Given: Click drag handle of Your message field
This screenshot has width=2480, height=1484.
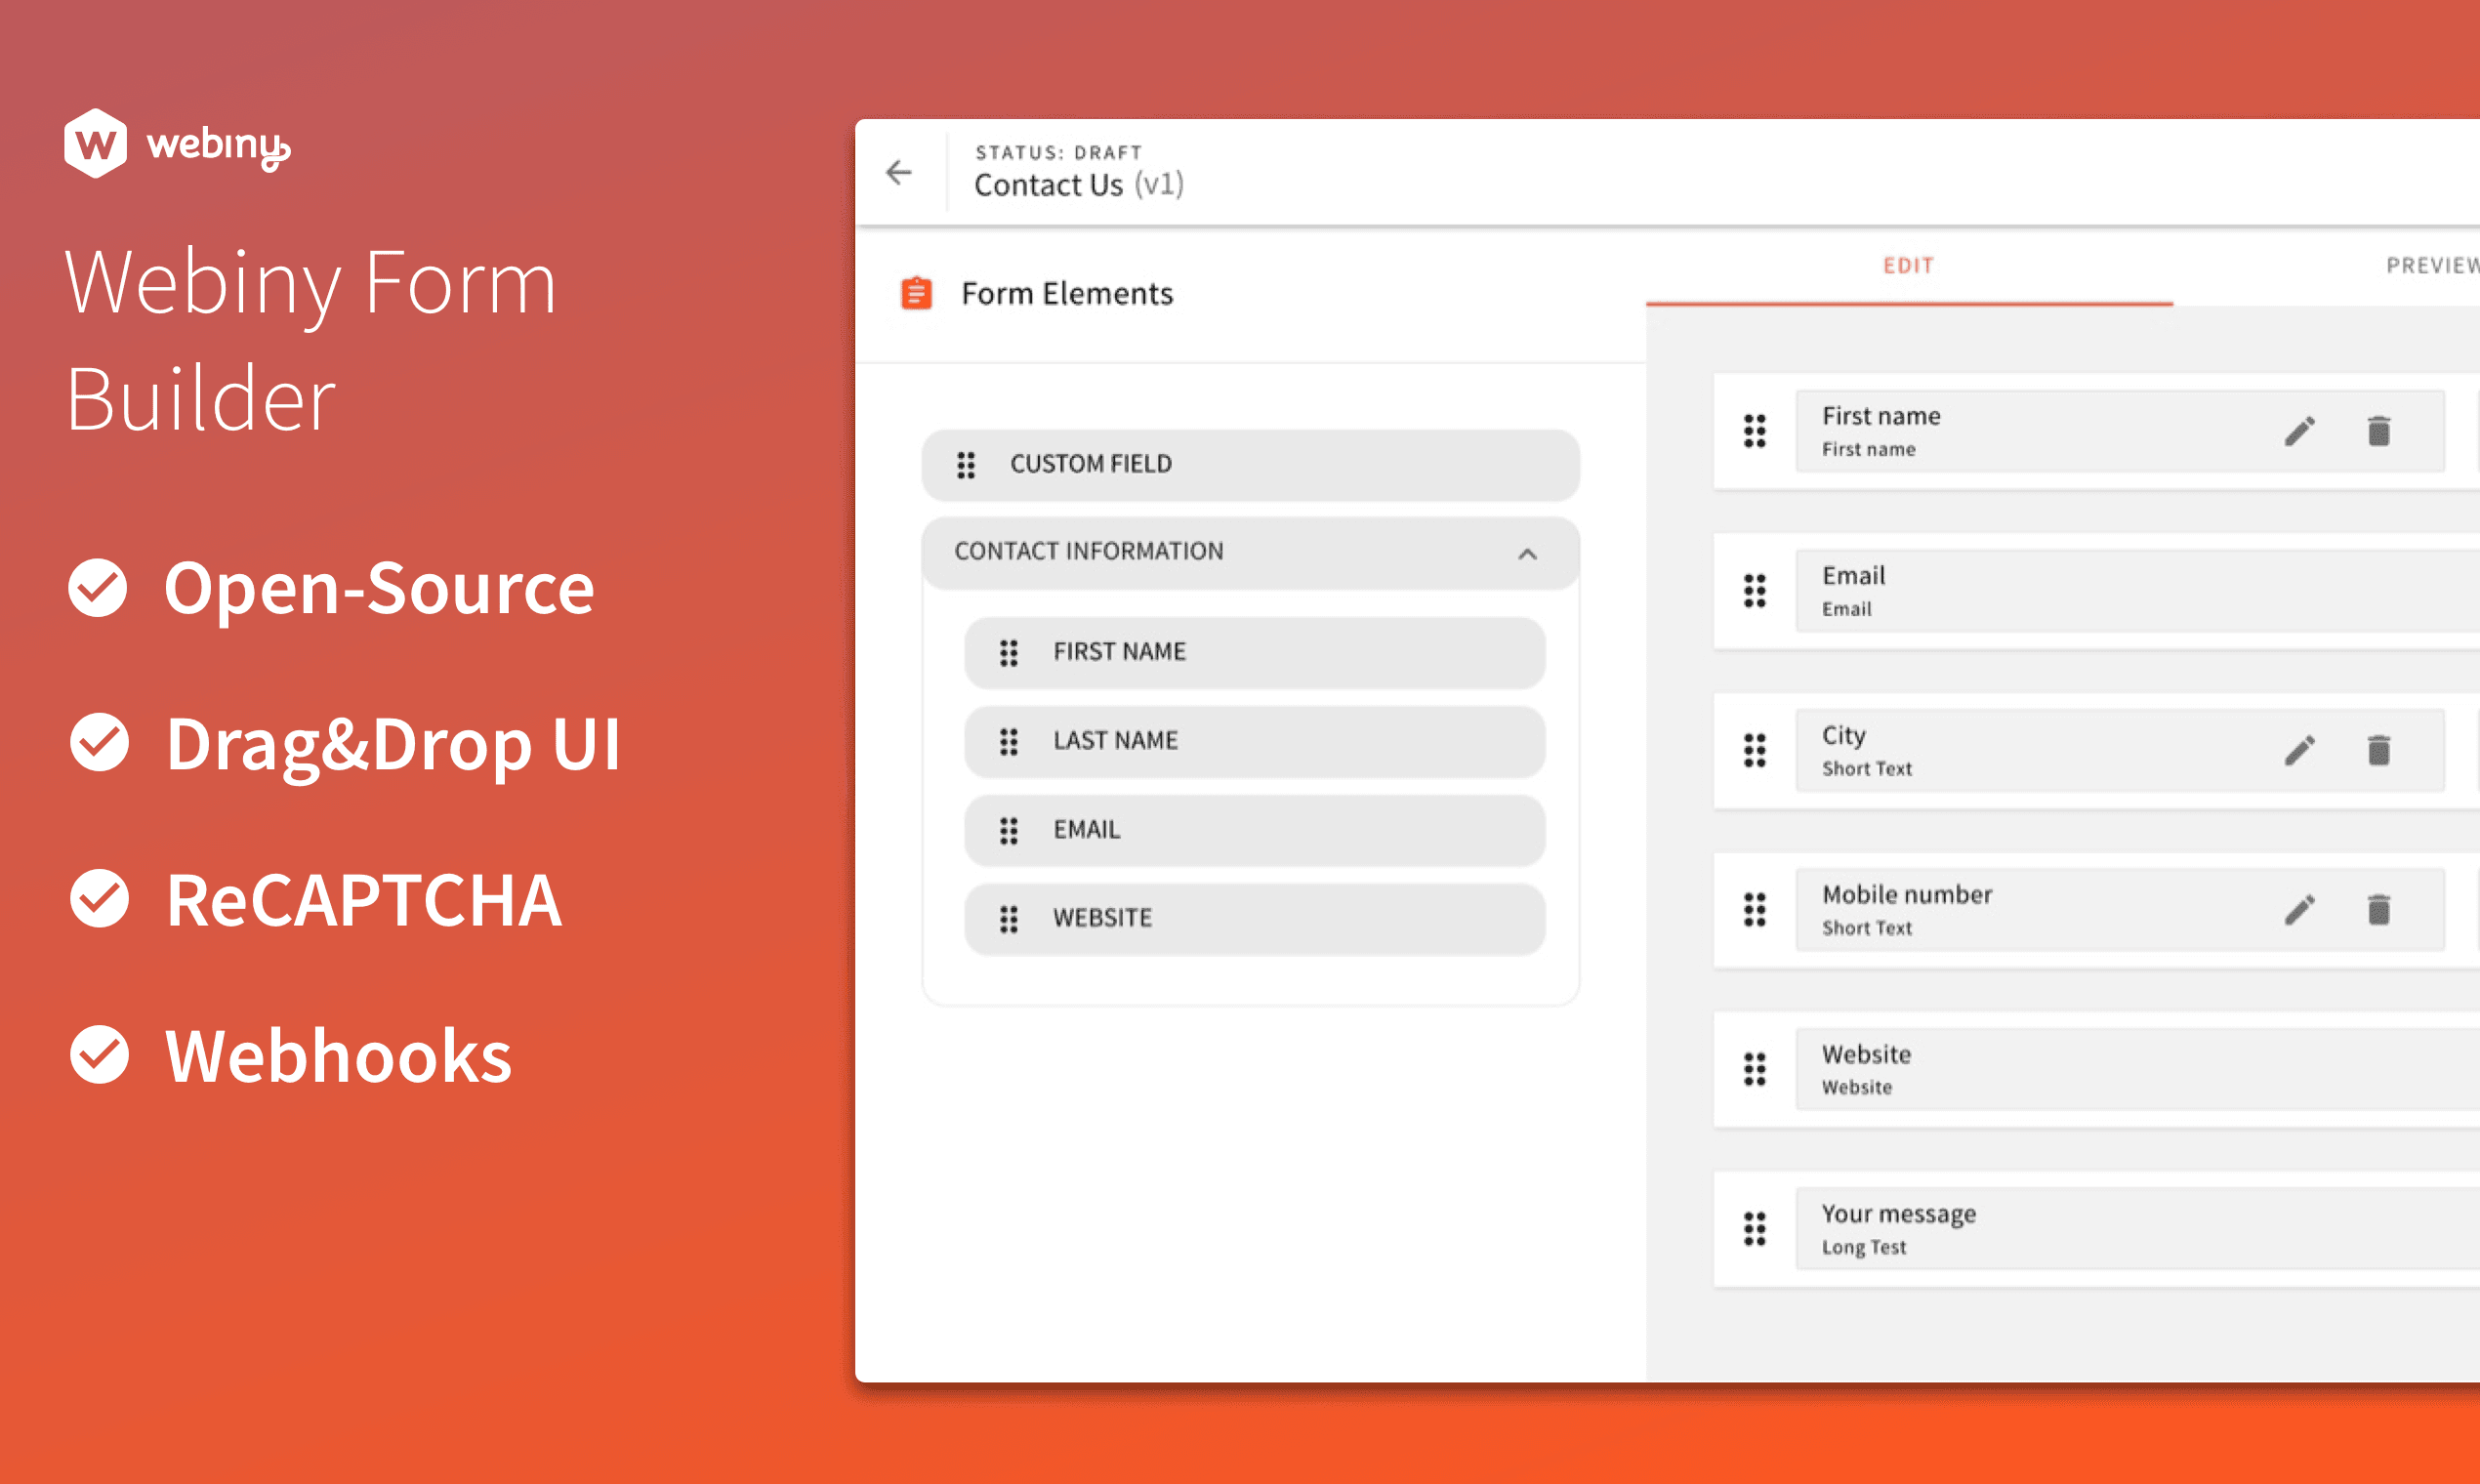Looking at the screenshot, I should pyautogui.click(x=1754, y=1229).
